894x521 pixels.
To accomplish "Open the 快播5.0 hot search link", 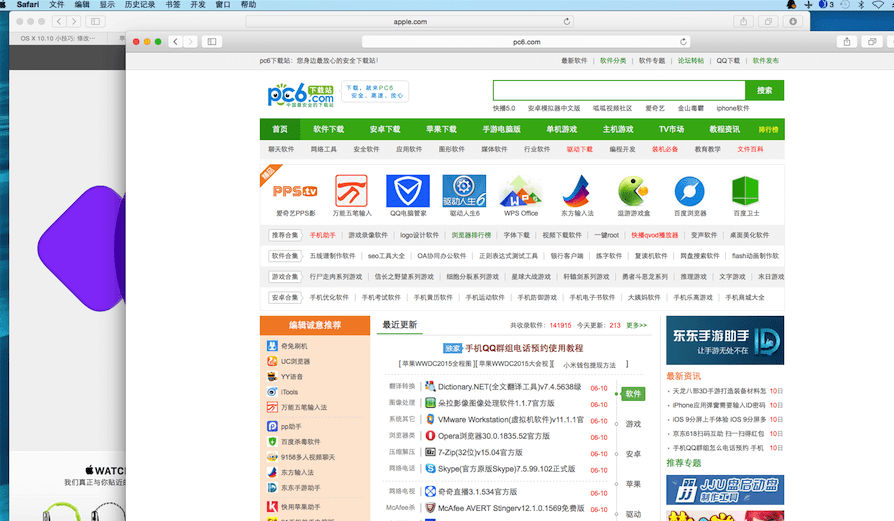I will pyautogui.click(x=503, y=108).
